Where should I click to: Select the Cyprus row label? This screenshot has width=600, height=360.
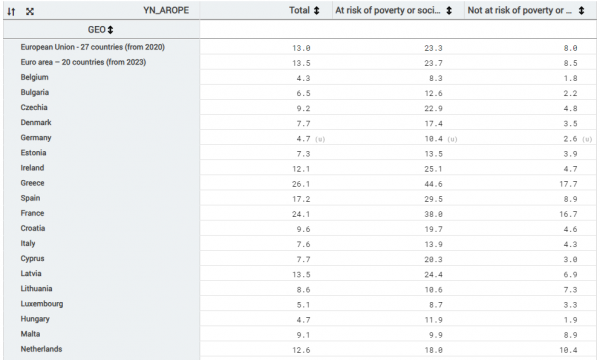pos(33,259)
